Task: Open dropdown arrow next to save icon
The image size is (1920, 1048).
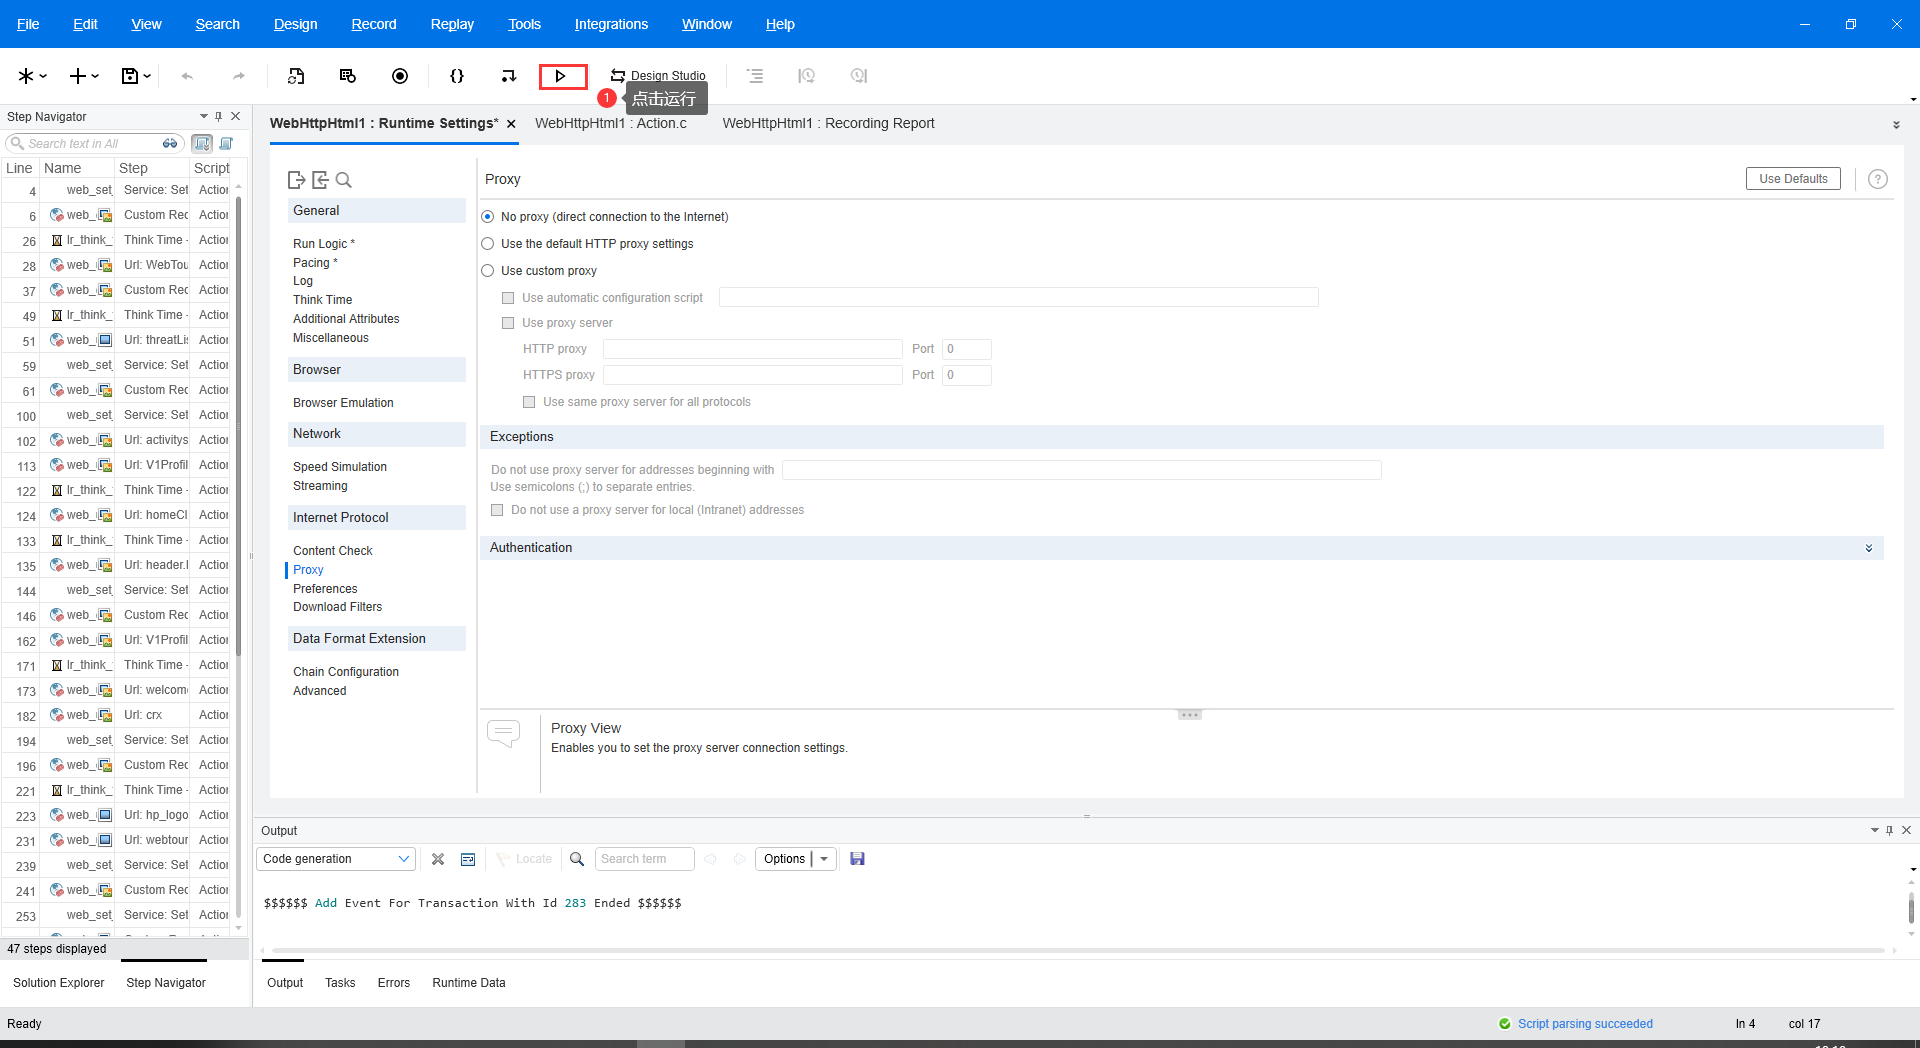Action: click(x=148, y=76)
